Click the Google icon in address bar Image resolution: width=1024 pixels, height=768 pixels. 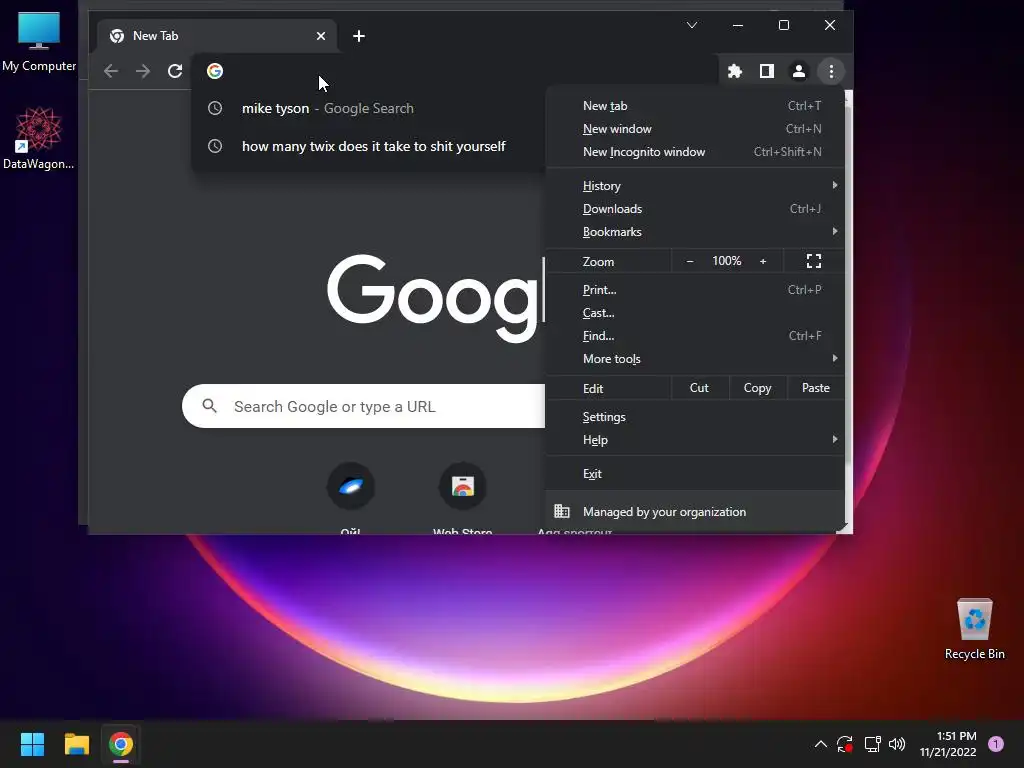click(215, 71)
